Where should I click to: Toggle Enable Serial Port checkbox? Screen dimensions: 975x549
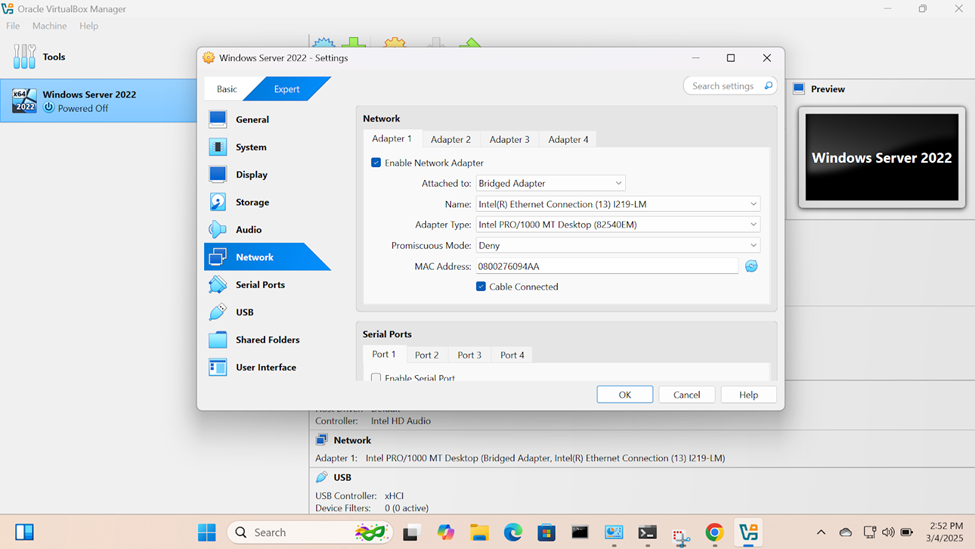click(x=376, y=377)
